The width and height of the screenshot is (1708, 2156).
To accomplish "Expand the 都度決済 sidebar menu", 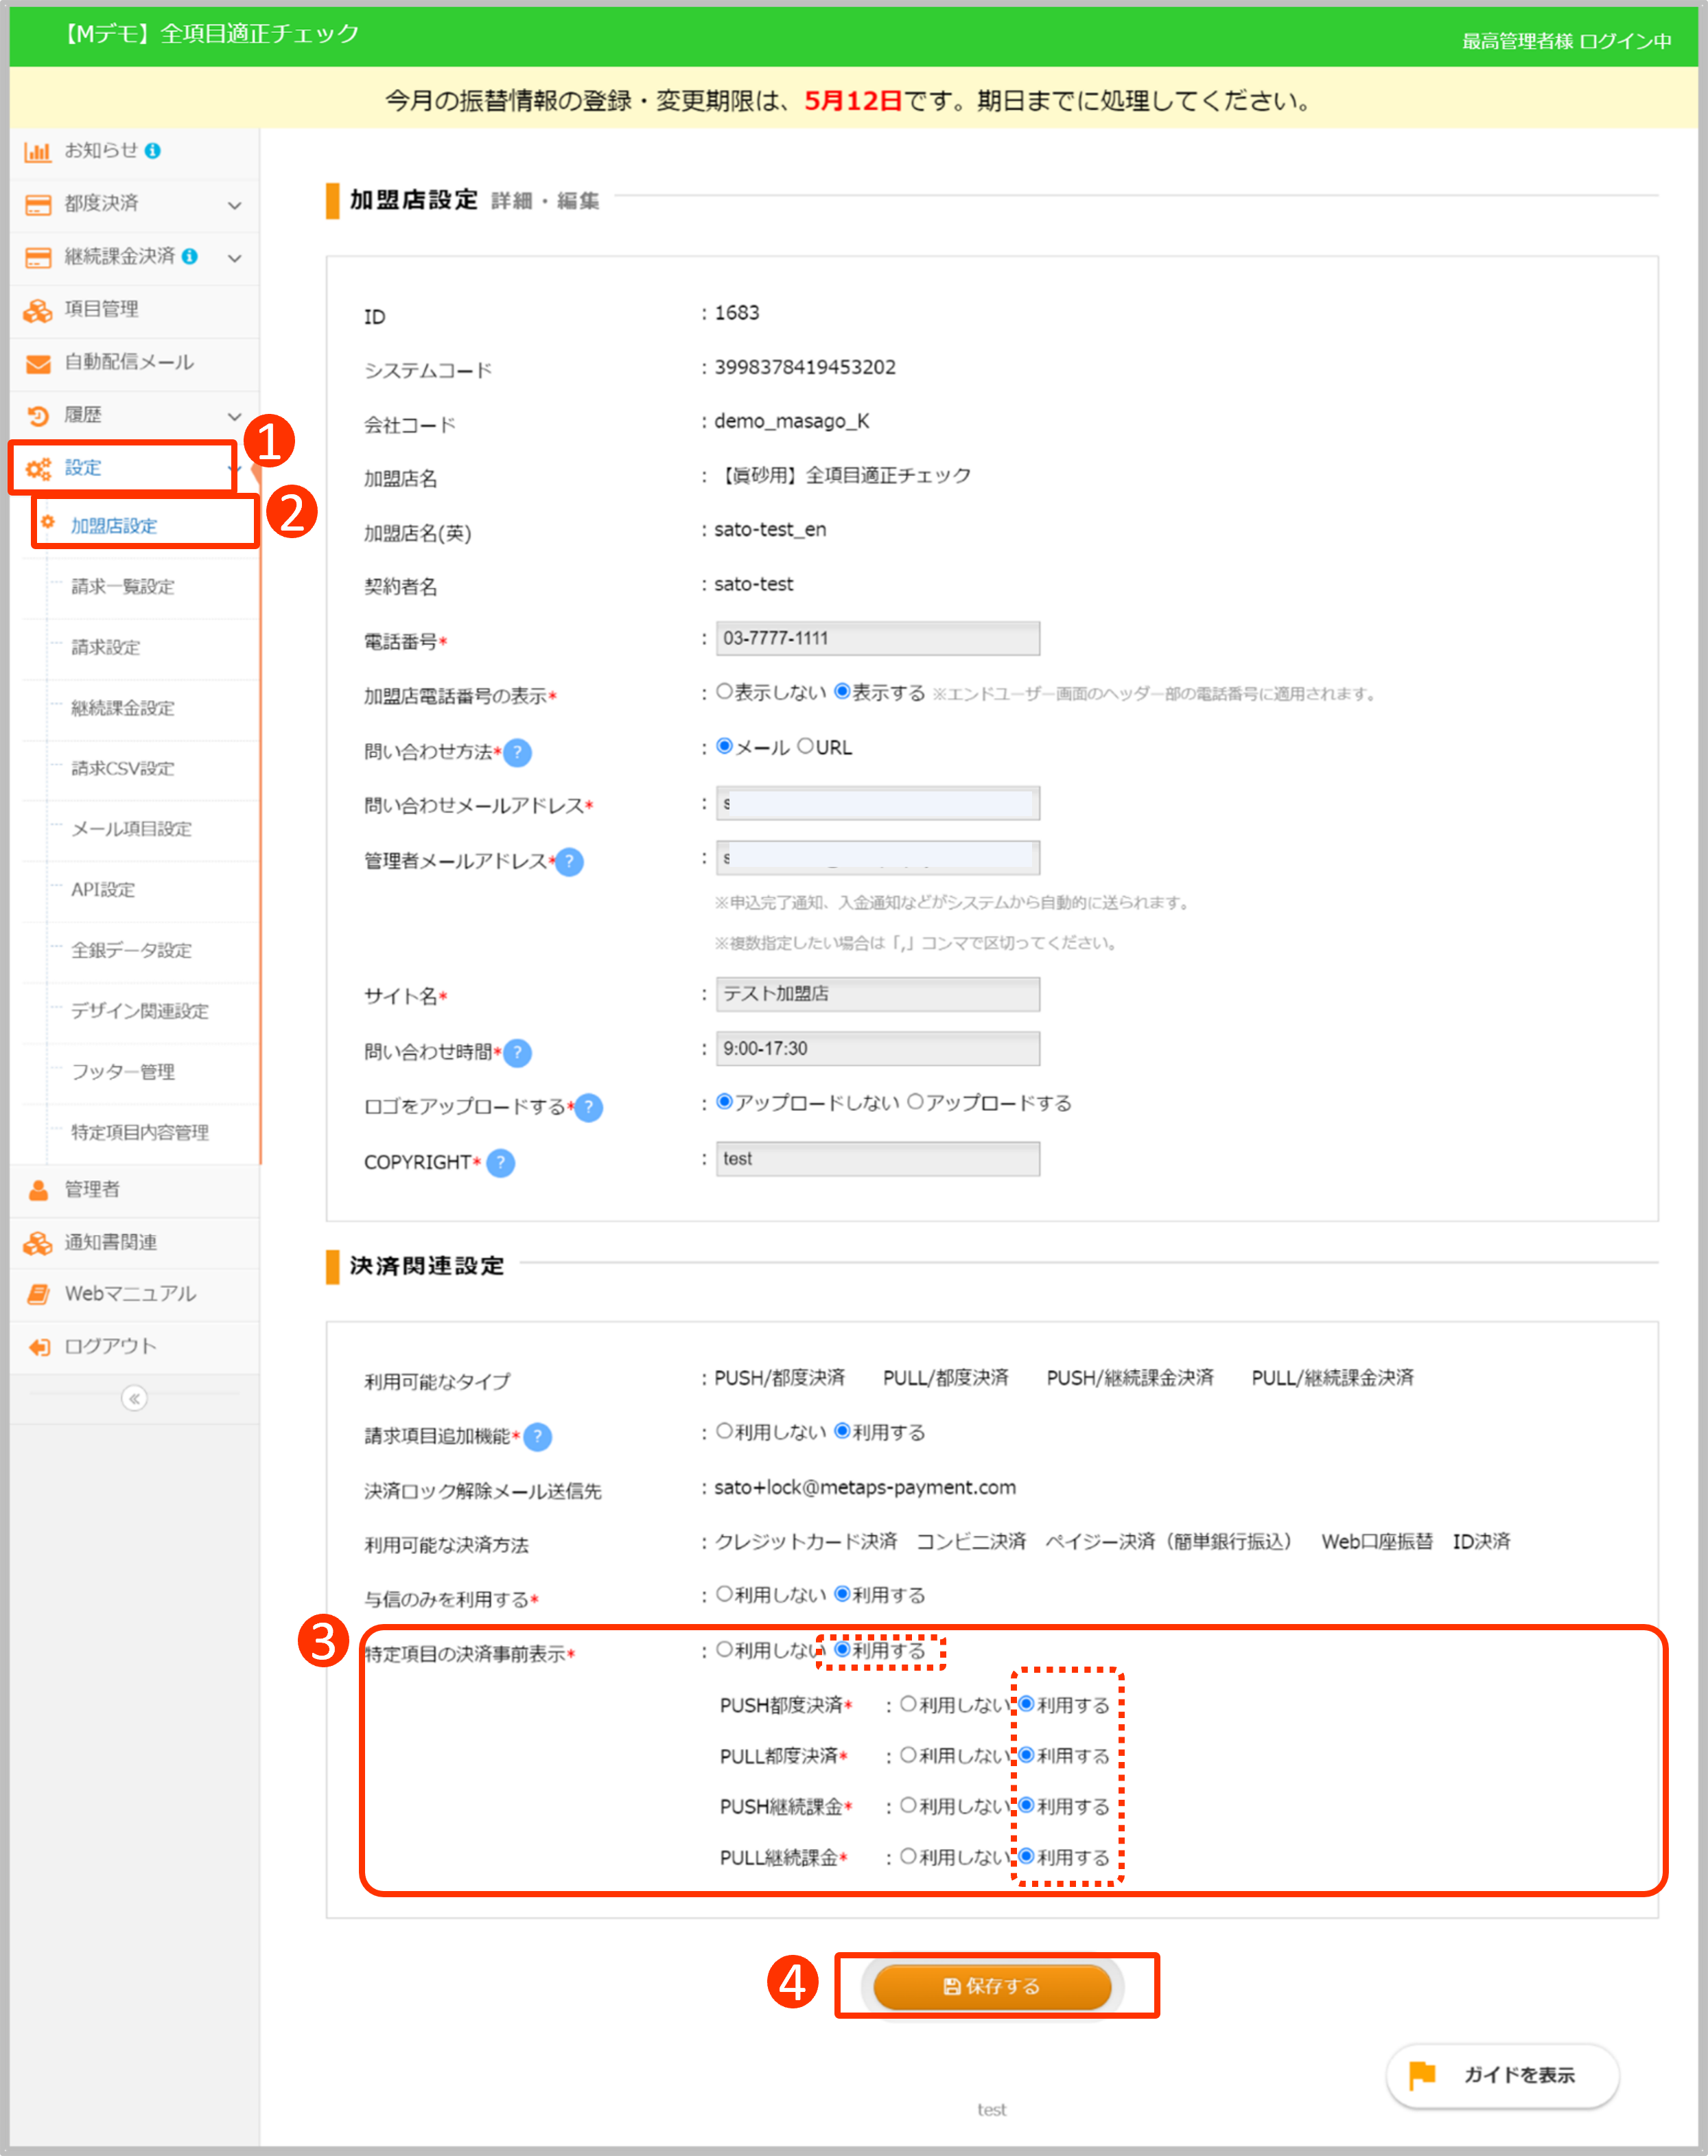I will click(x=234, y=205).
